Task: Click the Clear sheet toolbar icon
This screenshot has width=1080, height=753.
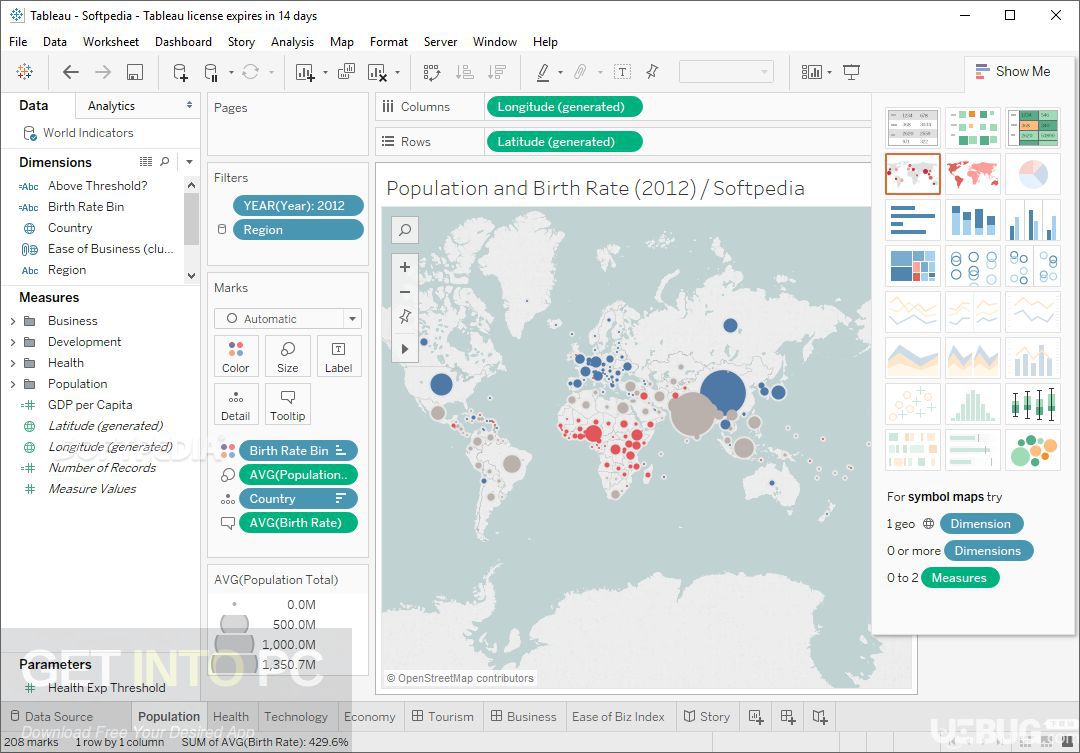Action: [x=377, y=72]
